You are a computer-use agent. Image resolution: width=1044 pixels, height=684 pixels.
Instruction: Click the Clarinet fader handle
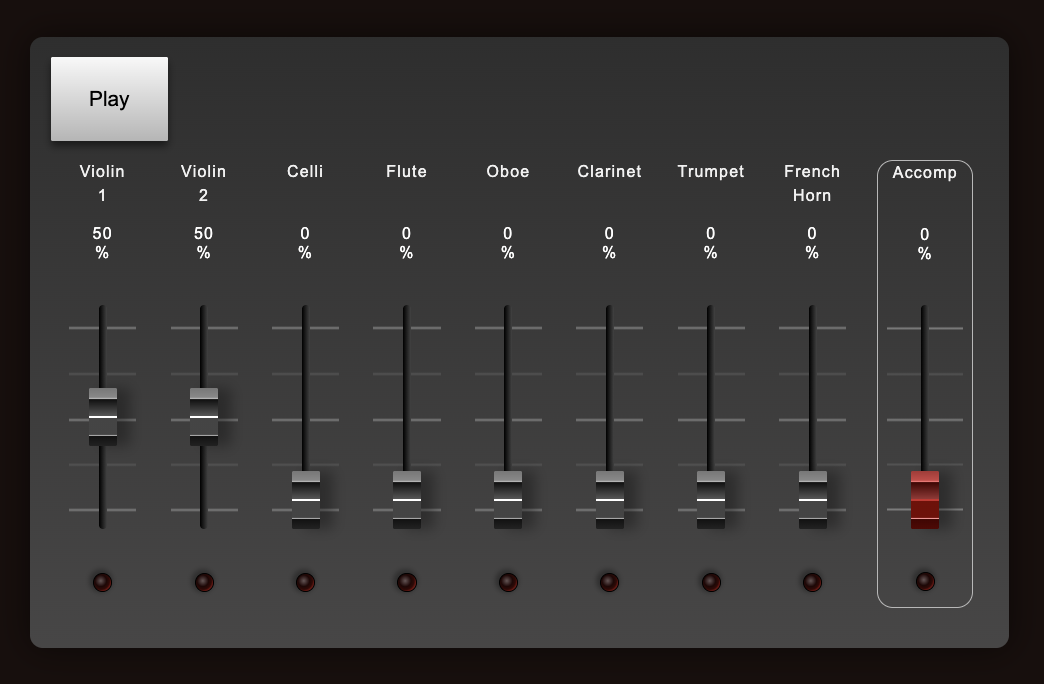pos(610,499)
